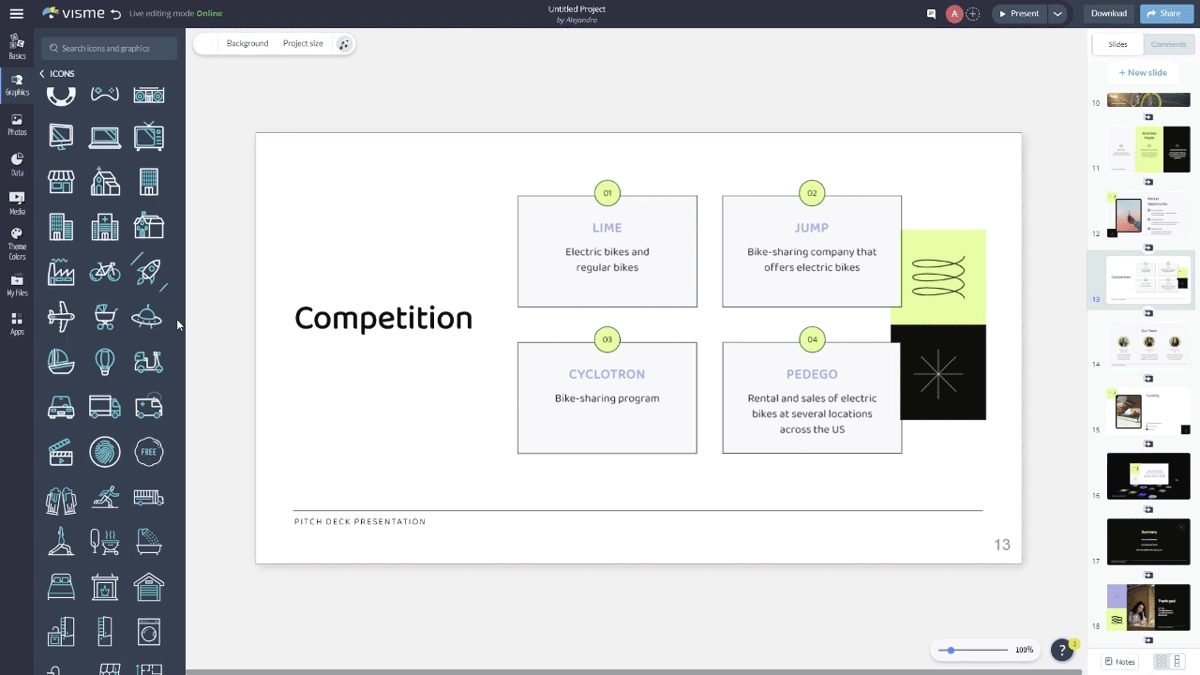The image size is (1200, 675).
Task: Open the Present dropdown arrow
Action: click(x=1057, y=14)
